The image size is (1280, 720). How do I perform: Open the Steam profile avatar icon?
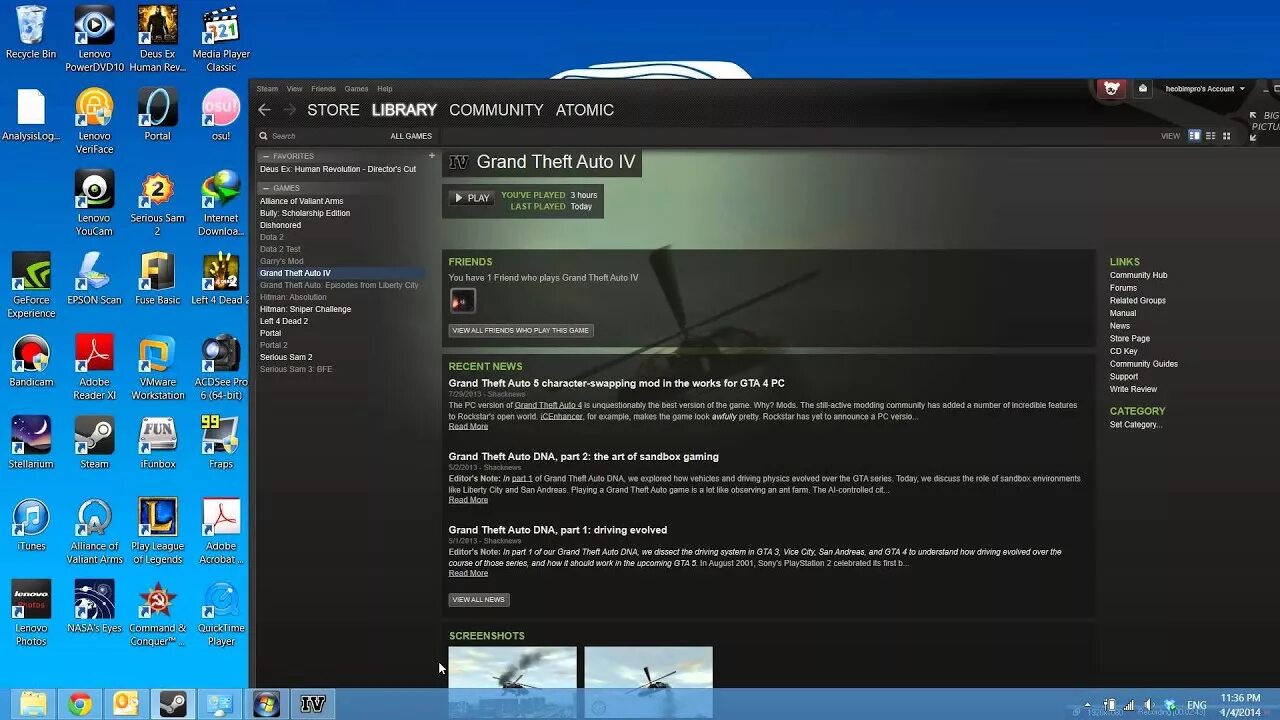tap(1111, 88)
